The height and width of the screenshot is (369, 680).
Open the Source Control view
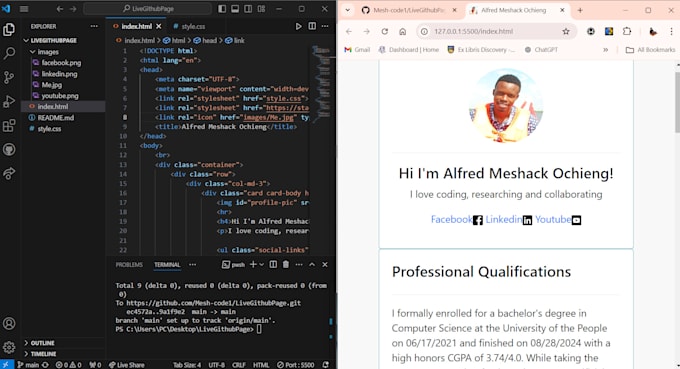pyautogui.click(x=9, y=77)
